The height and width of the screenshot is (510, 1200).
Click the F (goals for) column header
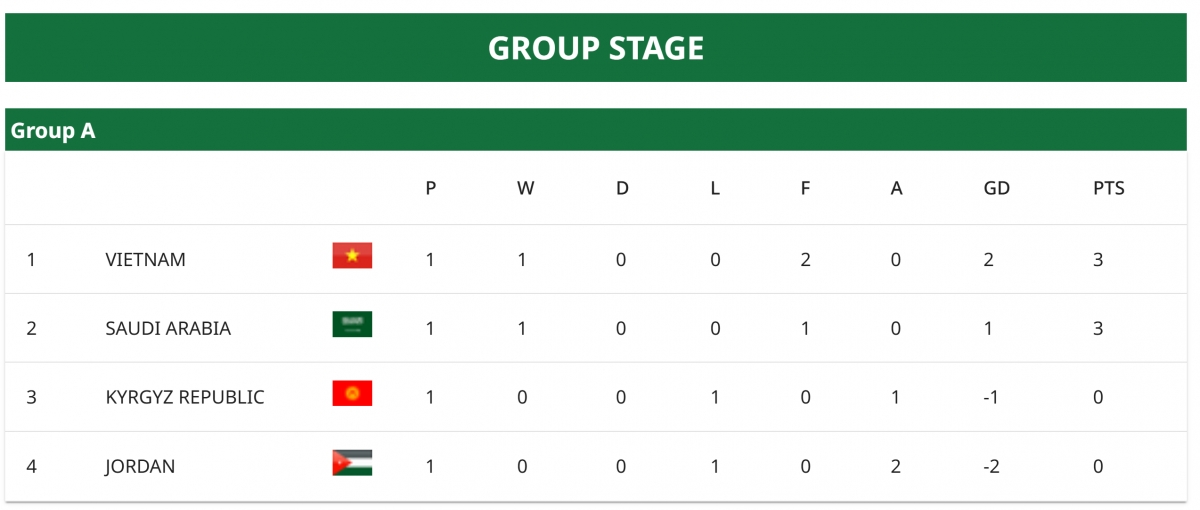(x=805, y=188)
